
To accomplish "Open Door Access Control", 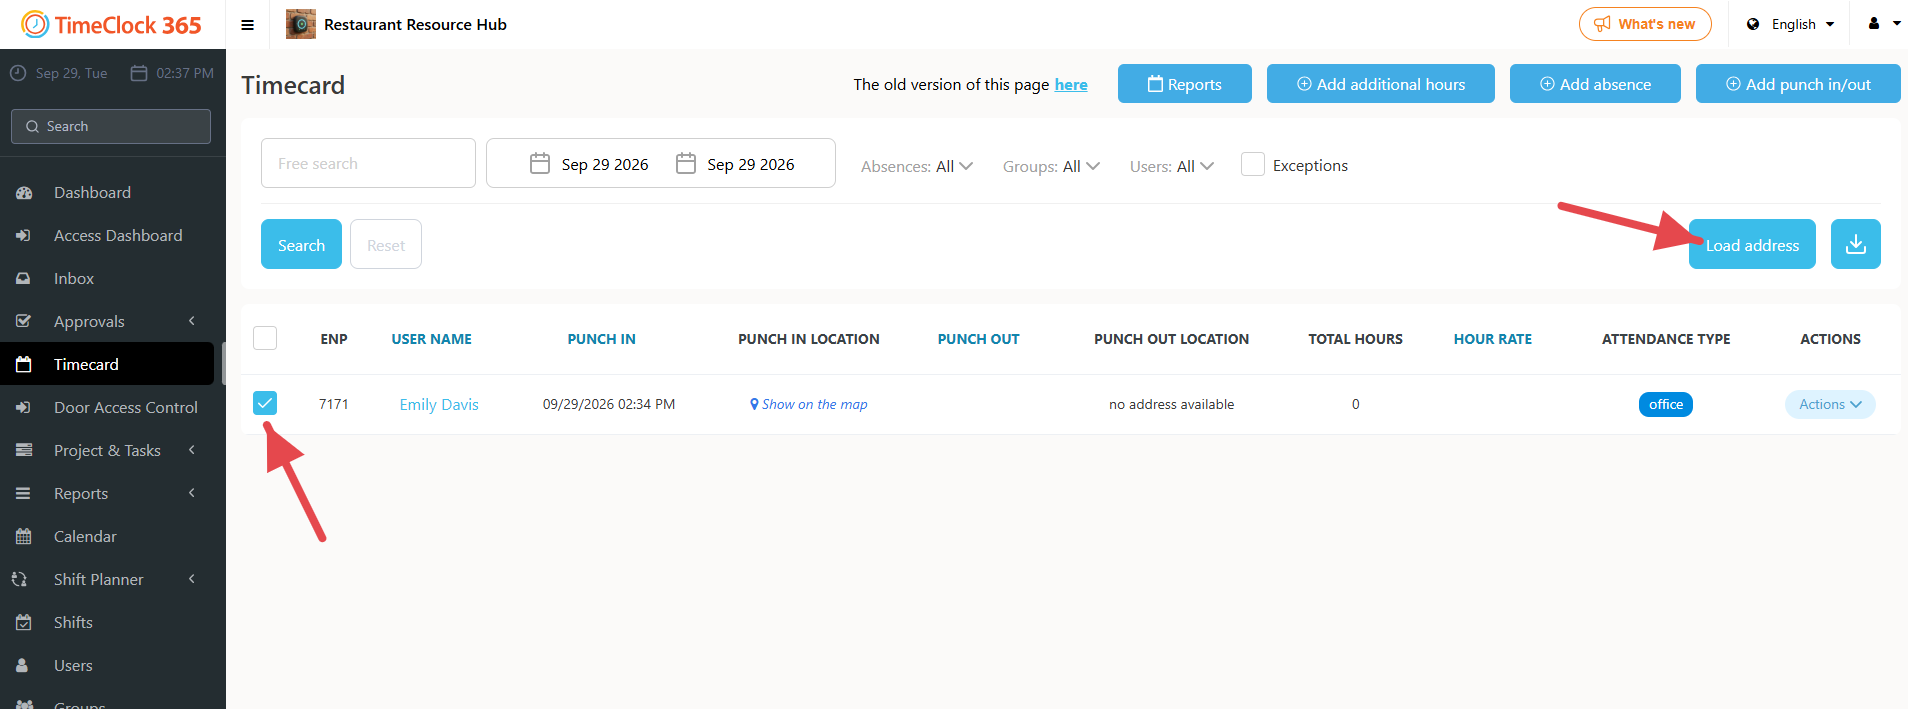I will pos(126,407).
